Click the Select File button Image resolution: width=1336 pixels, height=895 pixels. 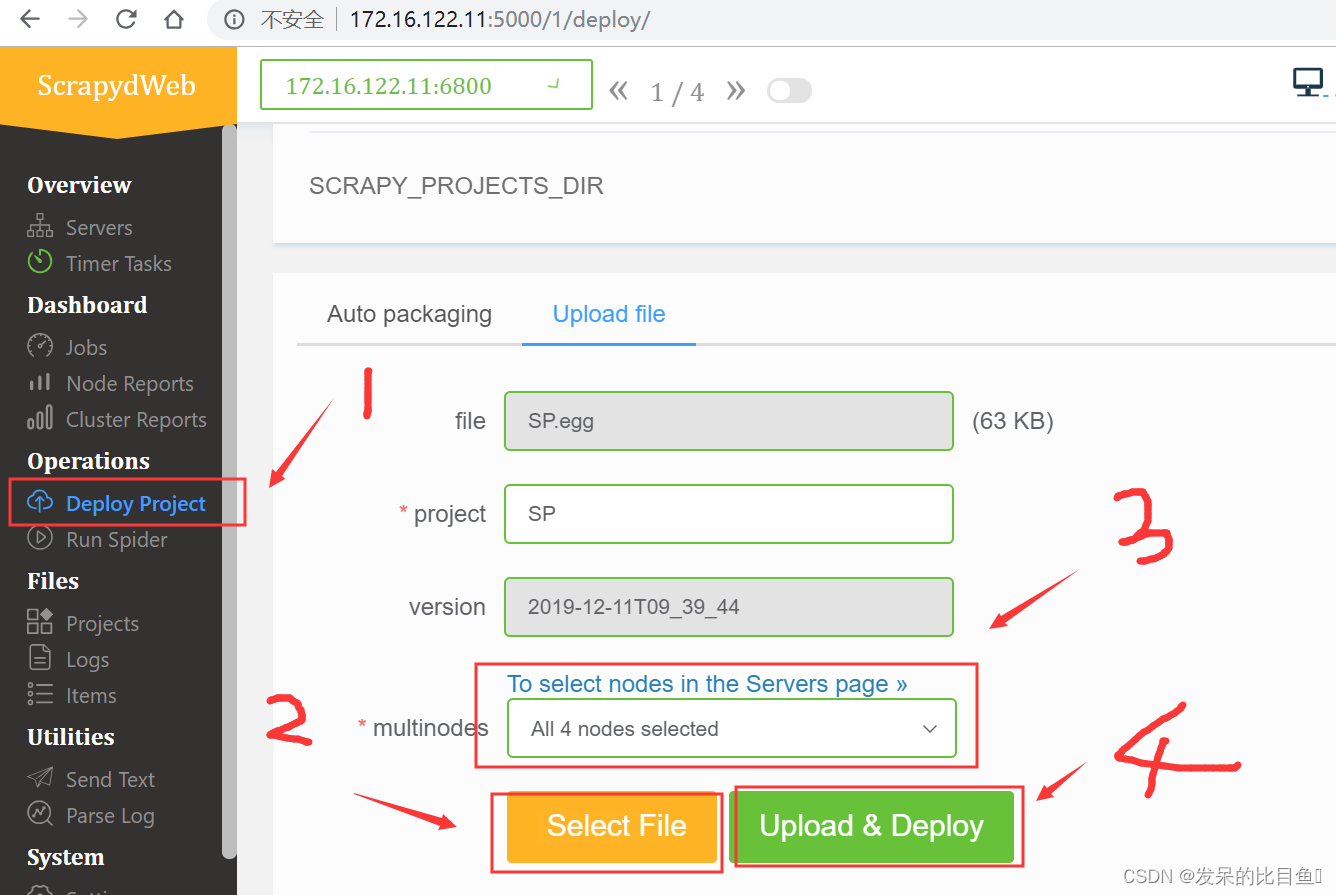(612, 826)
